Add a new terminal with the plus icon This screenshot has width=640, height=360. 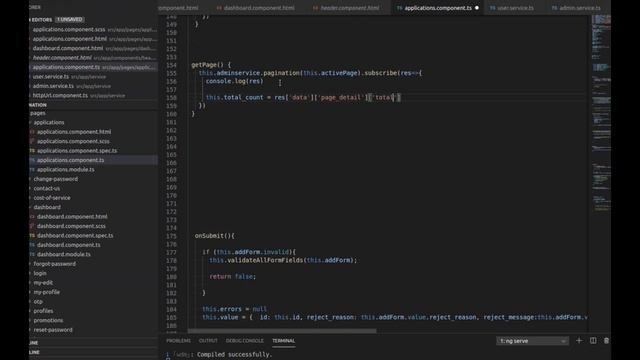click(x=579, y=340)
